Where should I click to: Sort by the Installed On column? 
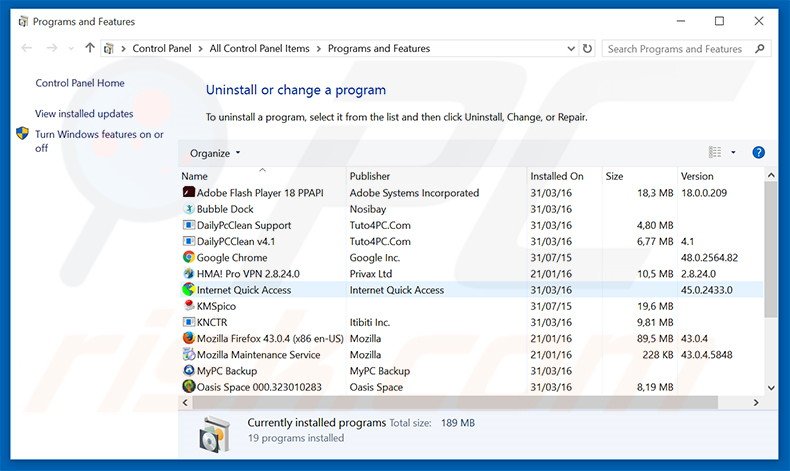pos(557,176)
